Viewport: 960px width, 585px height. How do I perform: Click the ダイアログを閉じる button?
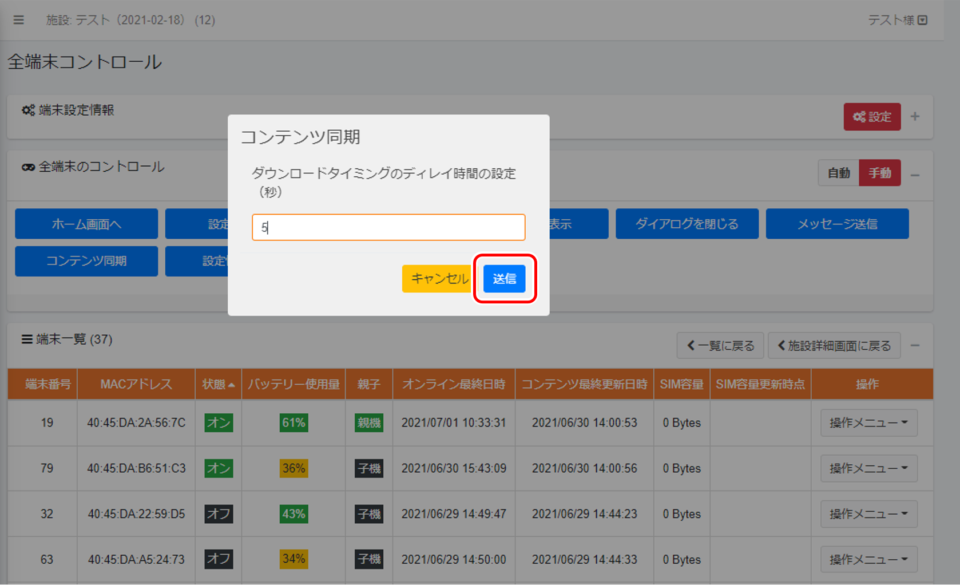687,224
